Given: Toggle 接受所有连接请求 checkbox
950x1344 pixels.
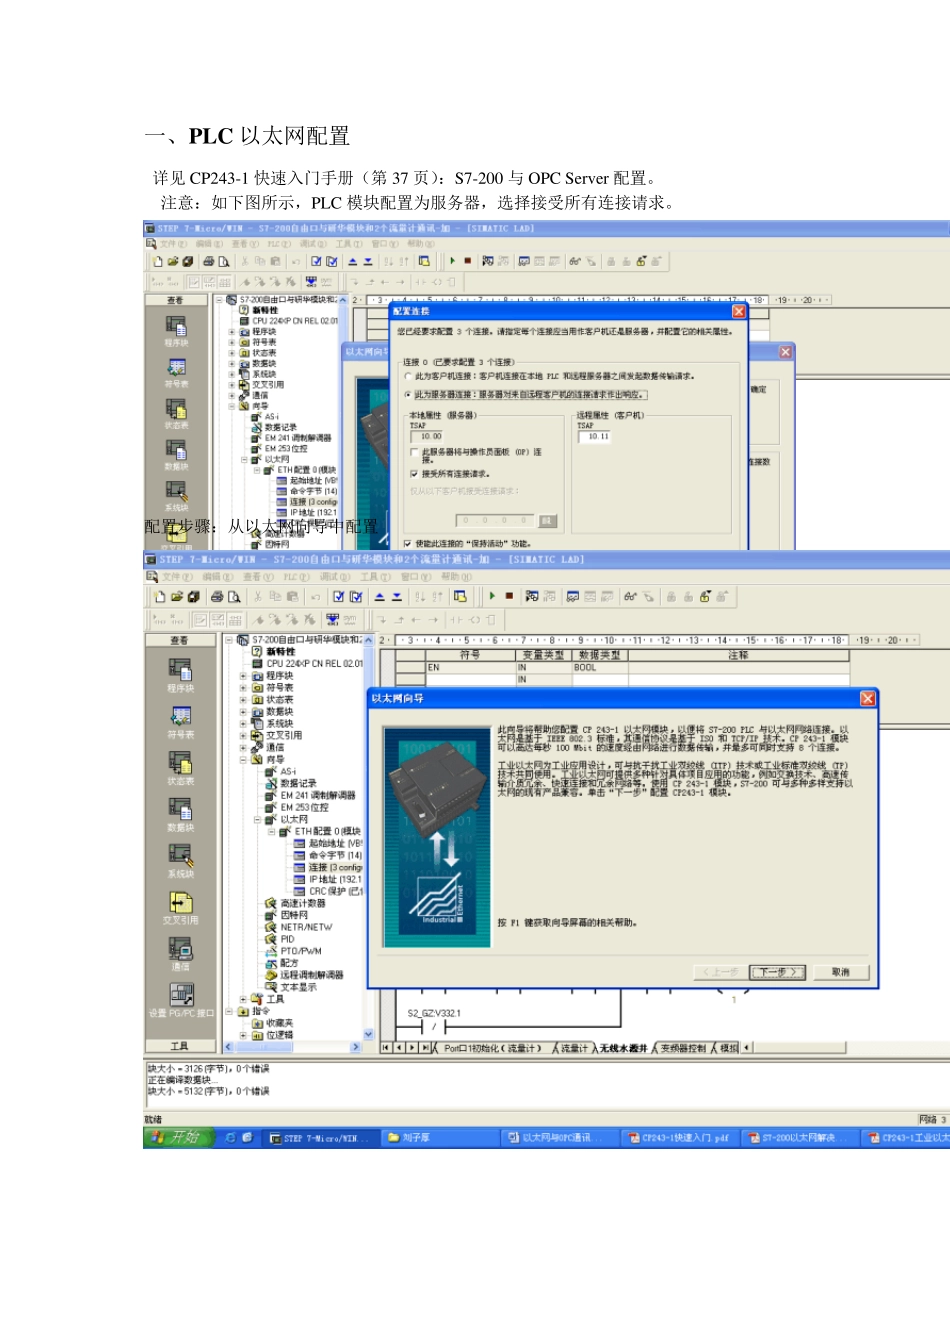Looking at the screenshot, I should (414, 474).
